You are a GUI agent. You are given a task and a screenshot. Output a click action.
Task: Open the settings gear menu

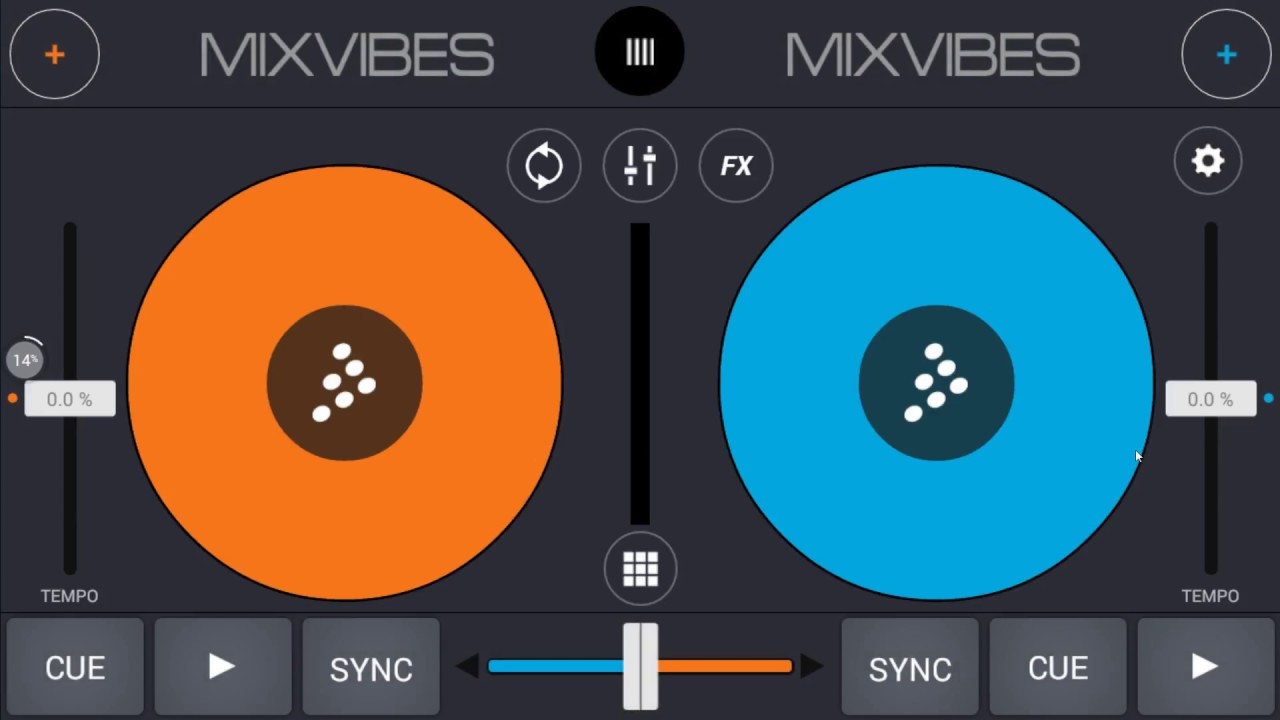pos(1207,160)
